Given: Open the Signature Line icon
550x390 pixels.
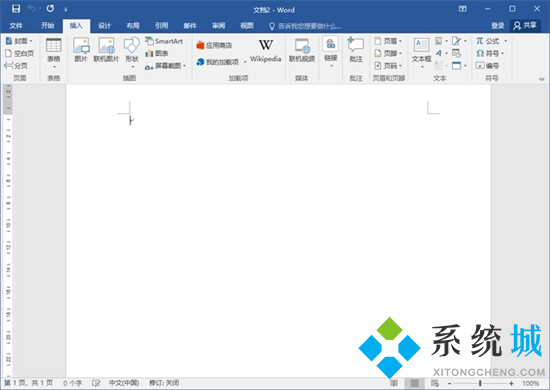Looking at the screenshot, I should (459, 41).
